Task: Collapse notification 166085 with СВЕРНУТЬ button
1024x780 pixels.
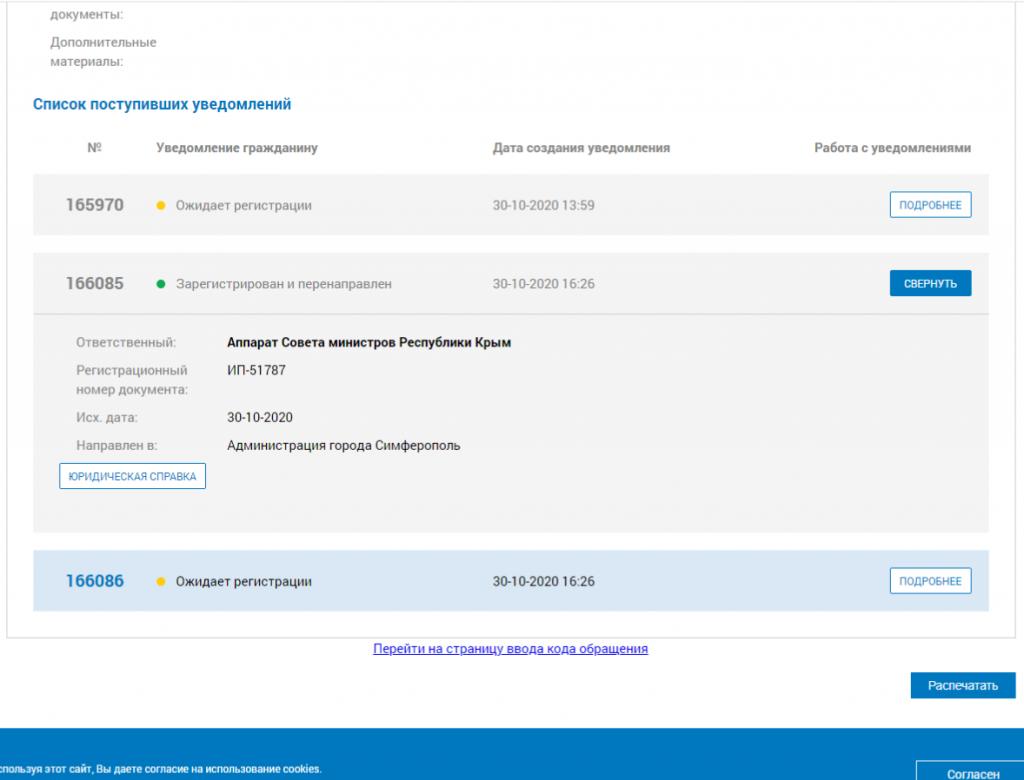Action: [930, 284]
